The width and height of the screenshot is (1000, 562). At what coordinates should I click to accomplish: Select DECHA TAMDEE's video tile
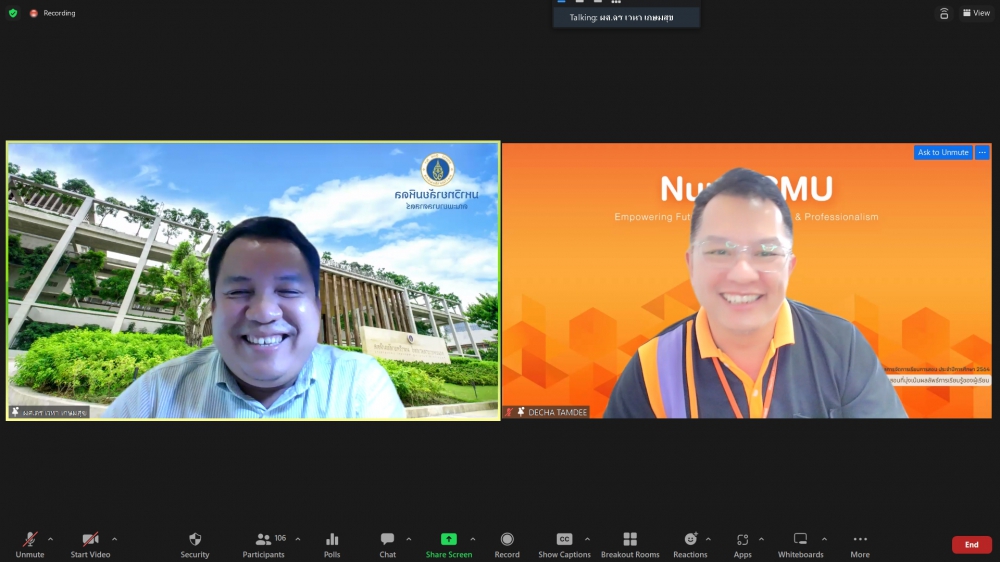tap(745, 280)
